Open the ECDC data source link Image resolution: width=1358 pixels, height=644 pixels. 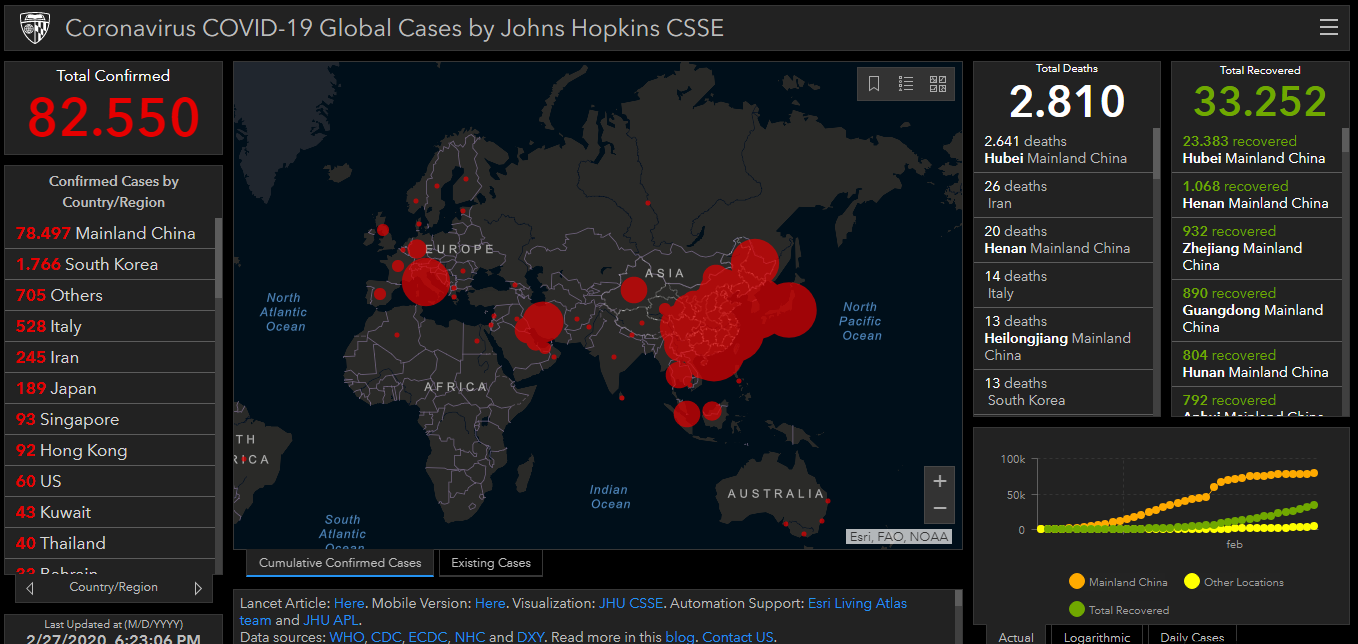(428, 637)
